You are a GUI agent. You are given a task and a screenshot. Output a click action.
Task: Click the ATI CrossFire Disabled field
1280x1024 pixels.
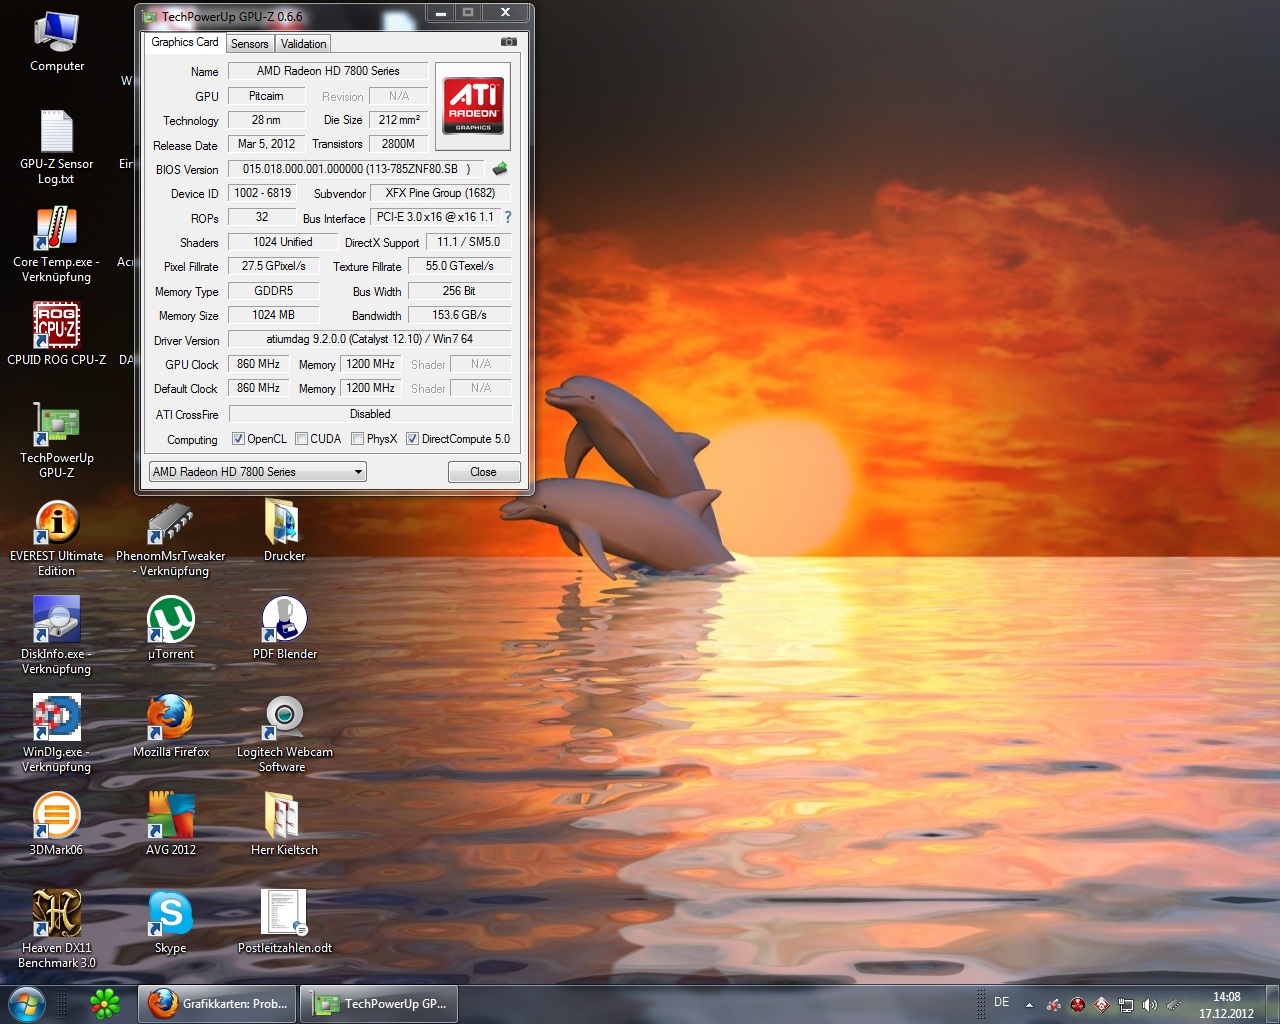tap(370, 414)
